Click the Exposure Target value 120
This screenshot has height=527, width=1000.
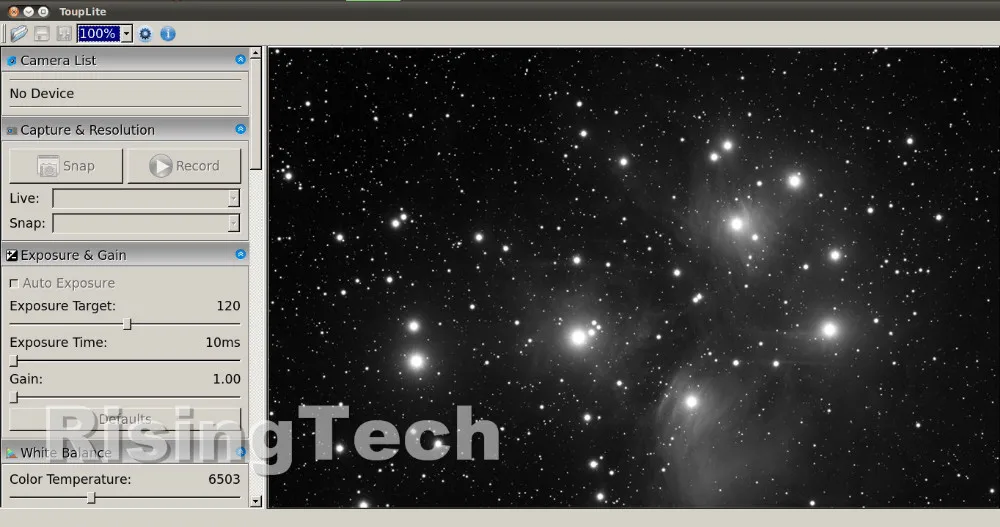click(228, 306)
